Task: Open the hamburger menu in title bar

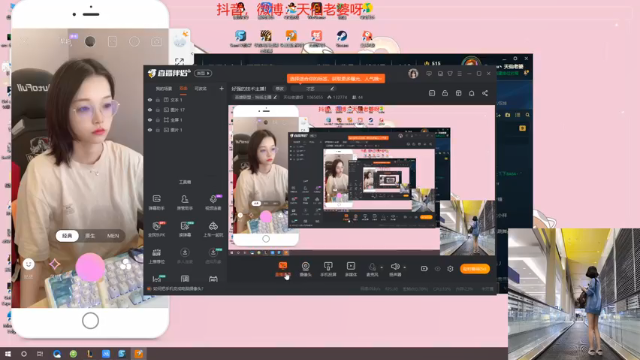Action: click(460, 73)
